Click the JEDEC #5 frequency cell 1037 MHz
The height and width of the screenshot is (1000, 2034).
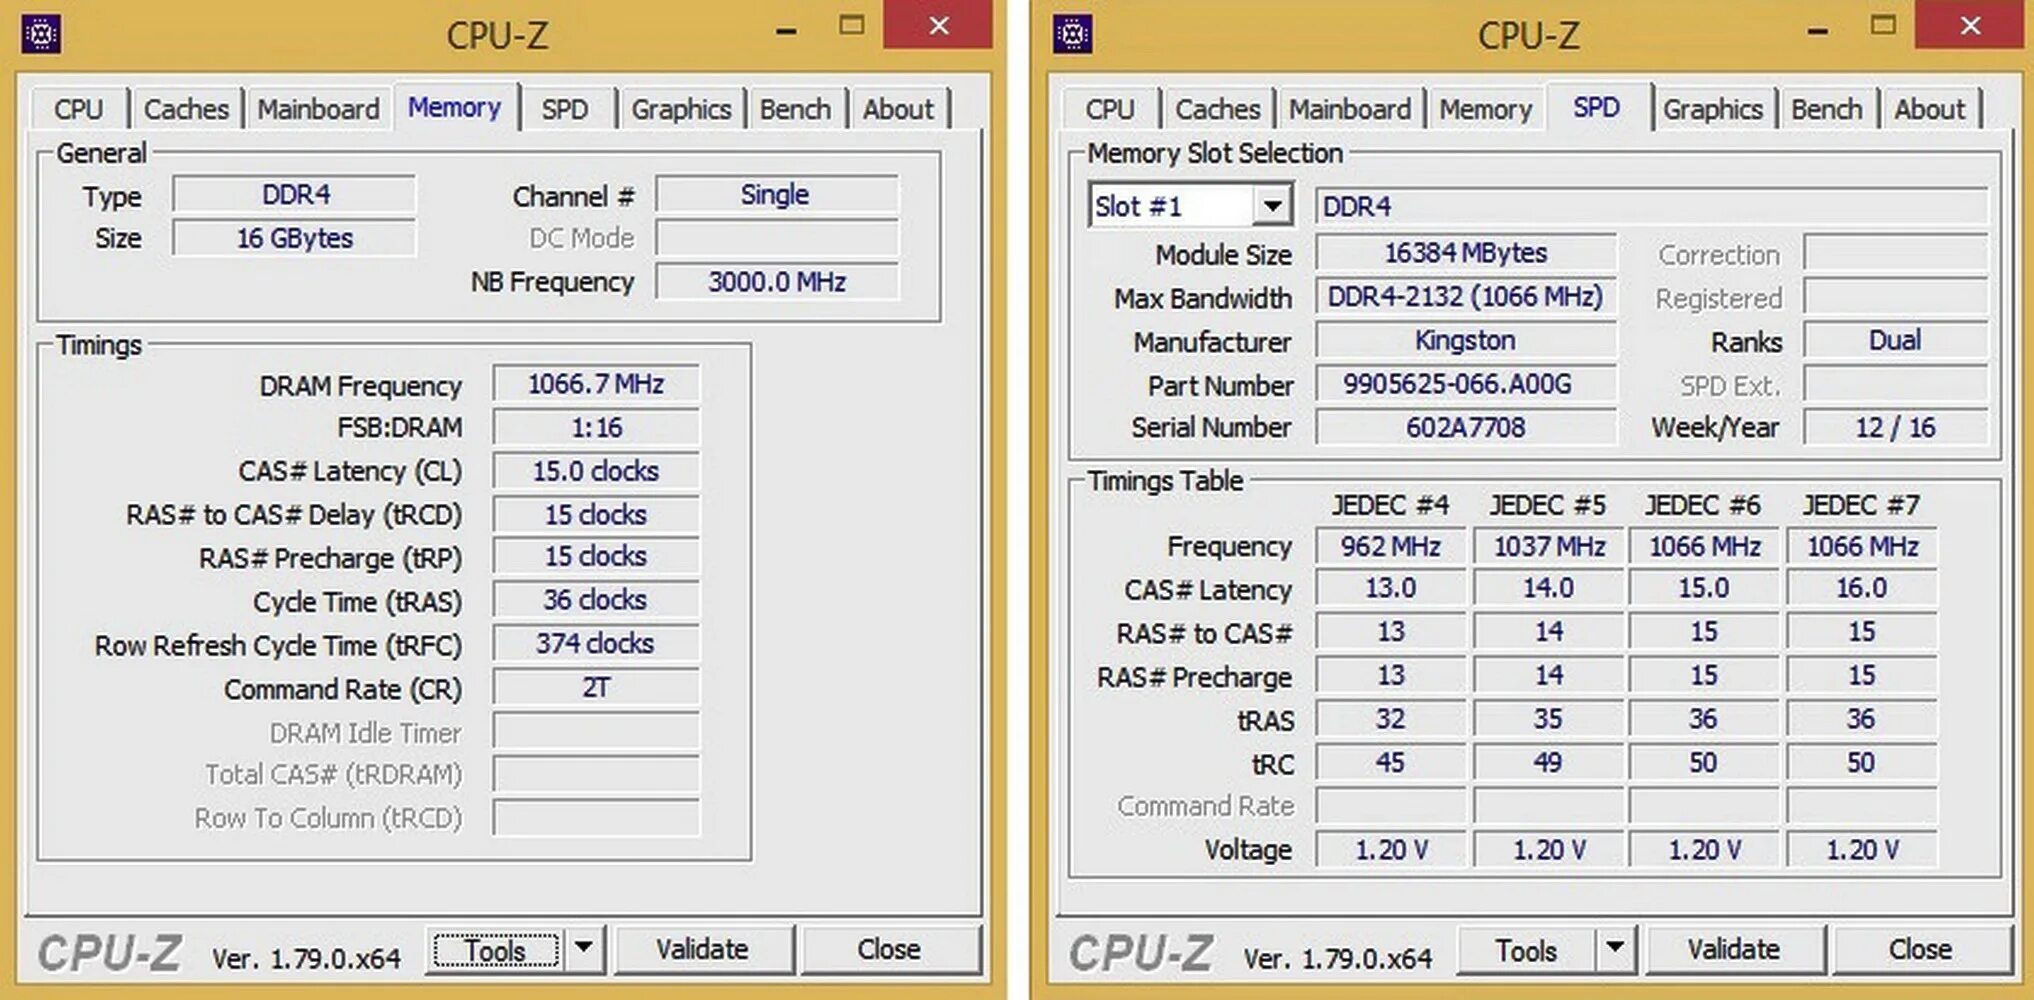[1549, 547]
